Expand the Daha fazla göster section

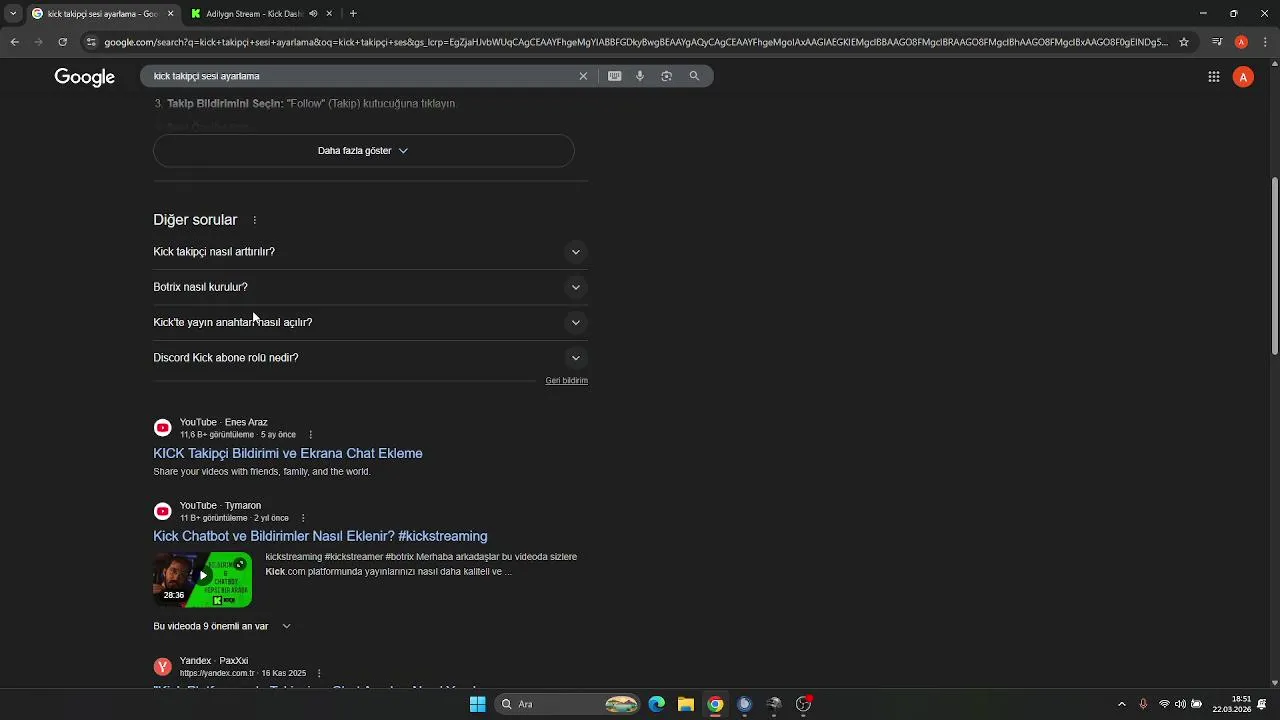tap(364, 151)
